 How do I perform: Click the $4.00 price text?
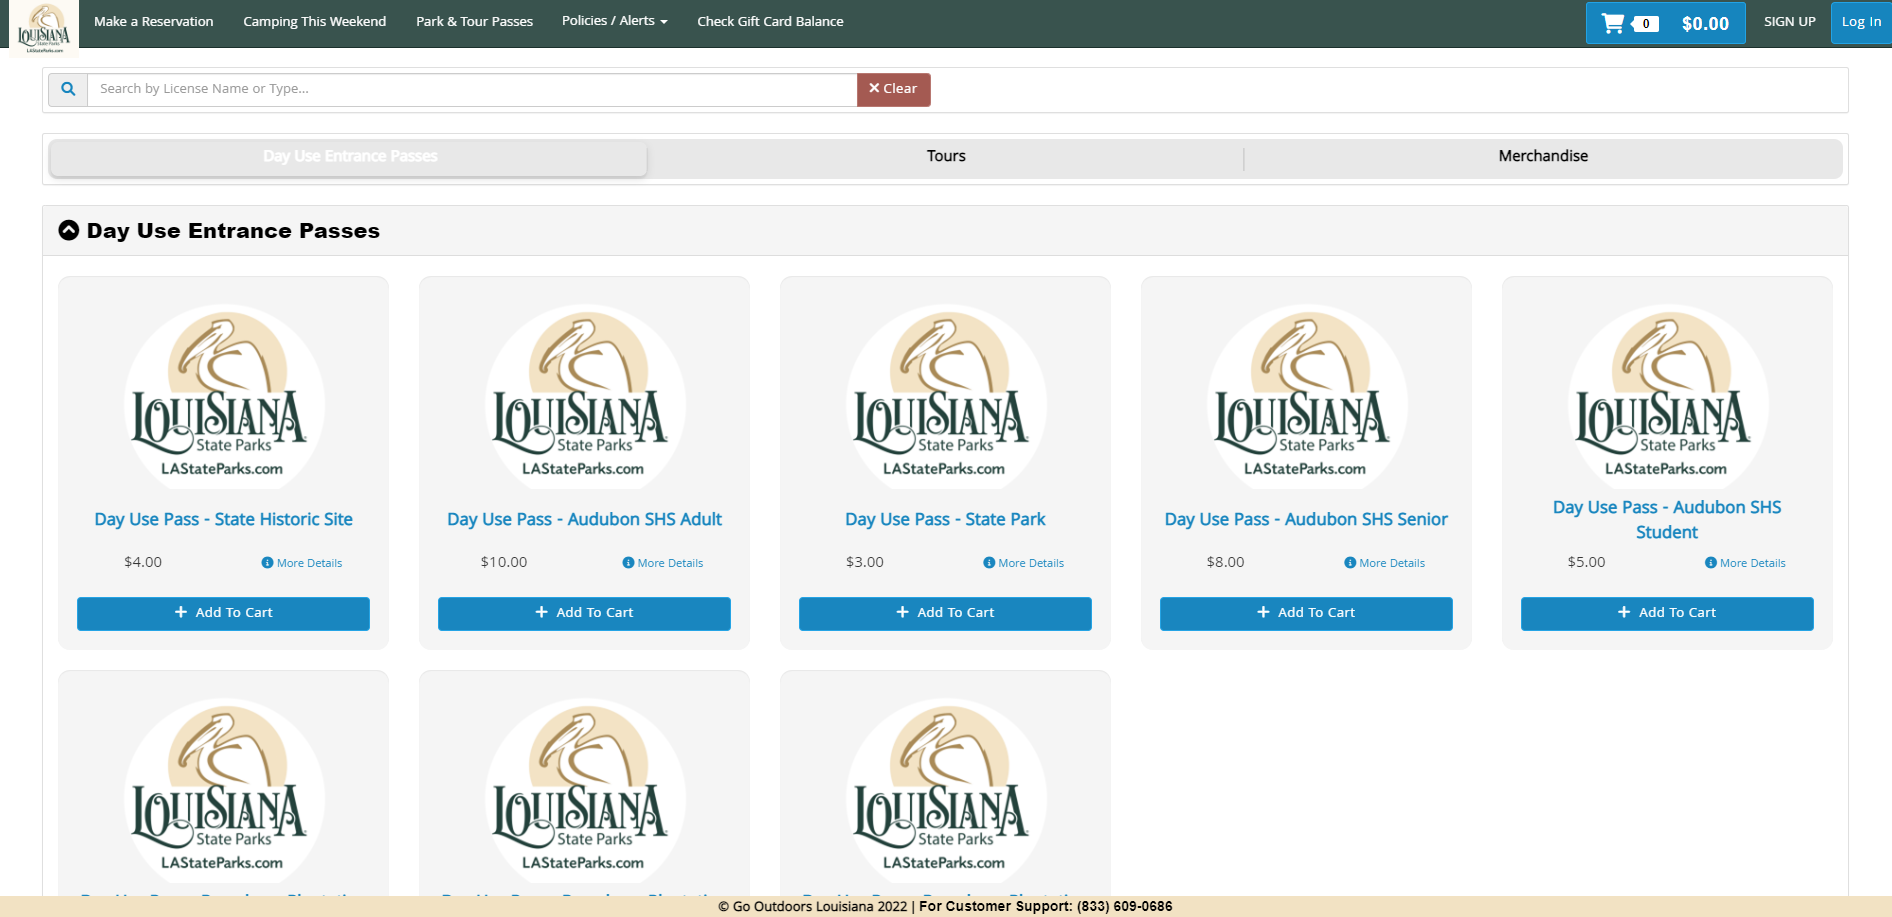[143, 562]
